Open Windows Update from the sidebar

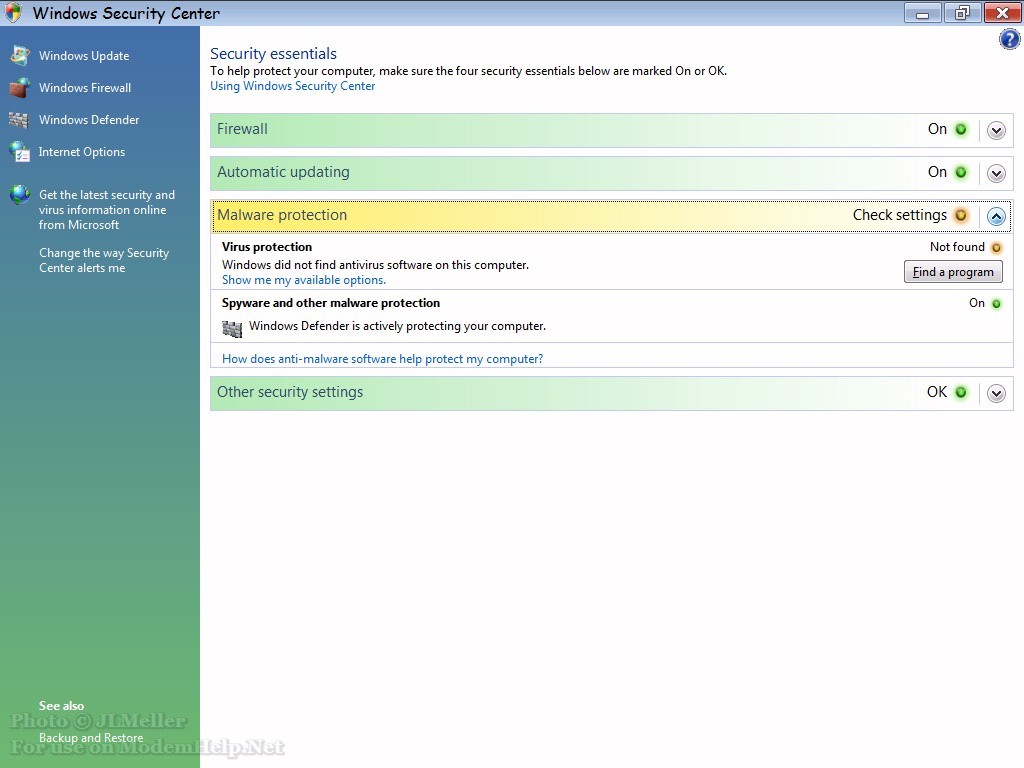(84, 56)
